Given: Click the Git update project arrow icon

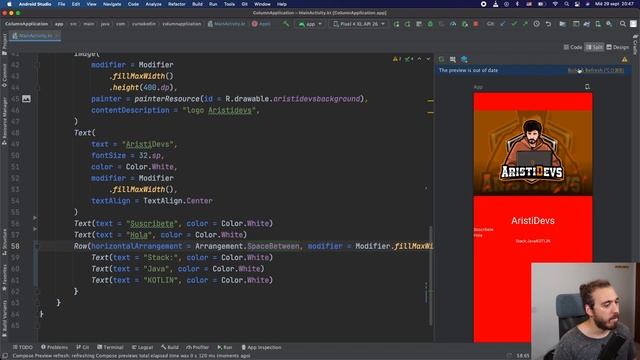Looking at the screenshot, I should 502,24.
